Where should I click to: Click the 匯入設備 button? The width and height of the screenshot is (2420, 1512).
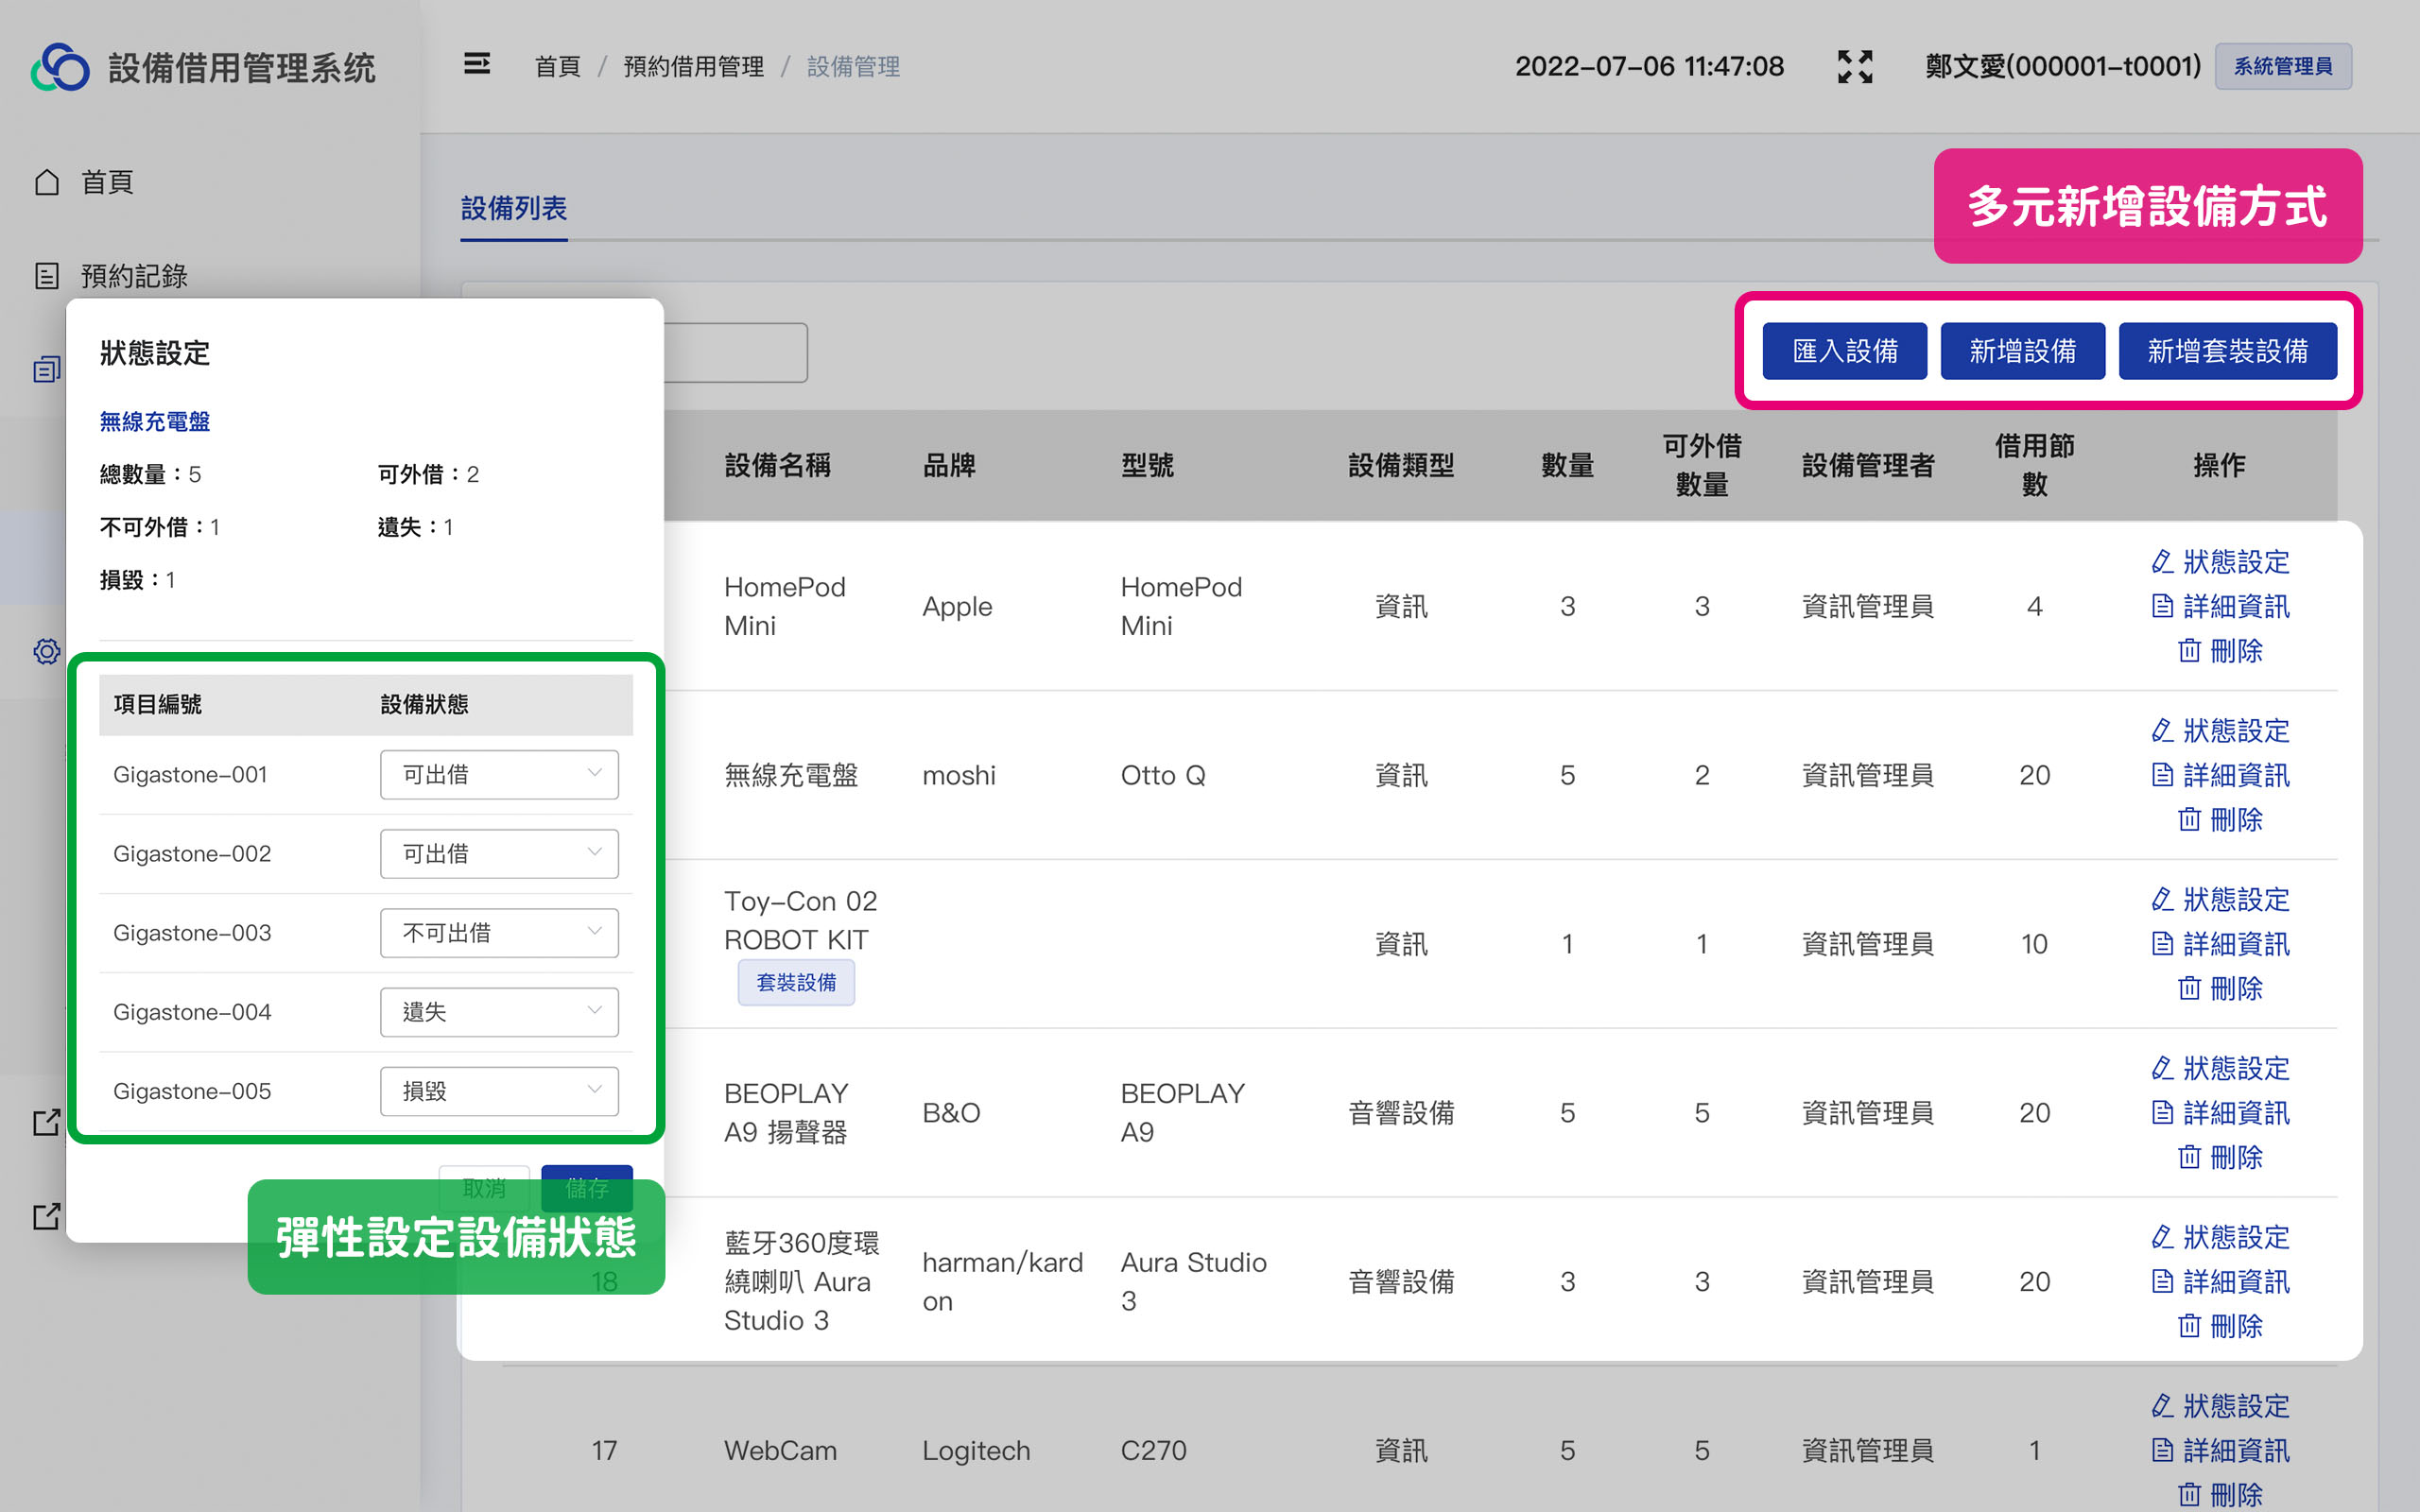point(1844,351)
